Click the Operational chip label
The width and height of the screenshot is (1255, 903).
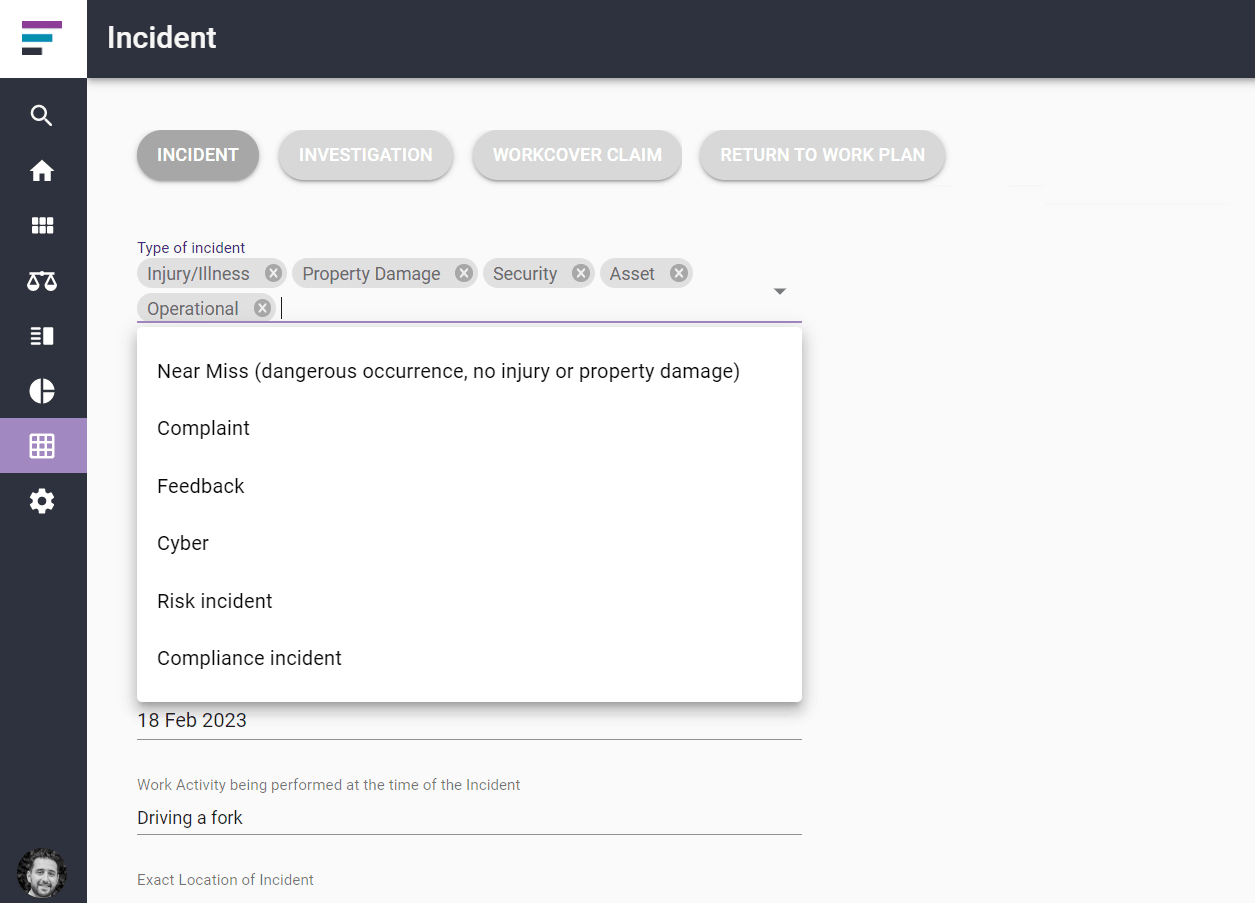[193, 309]
